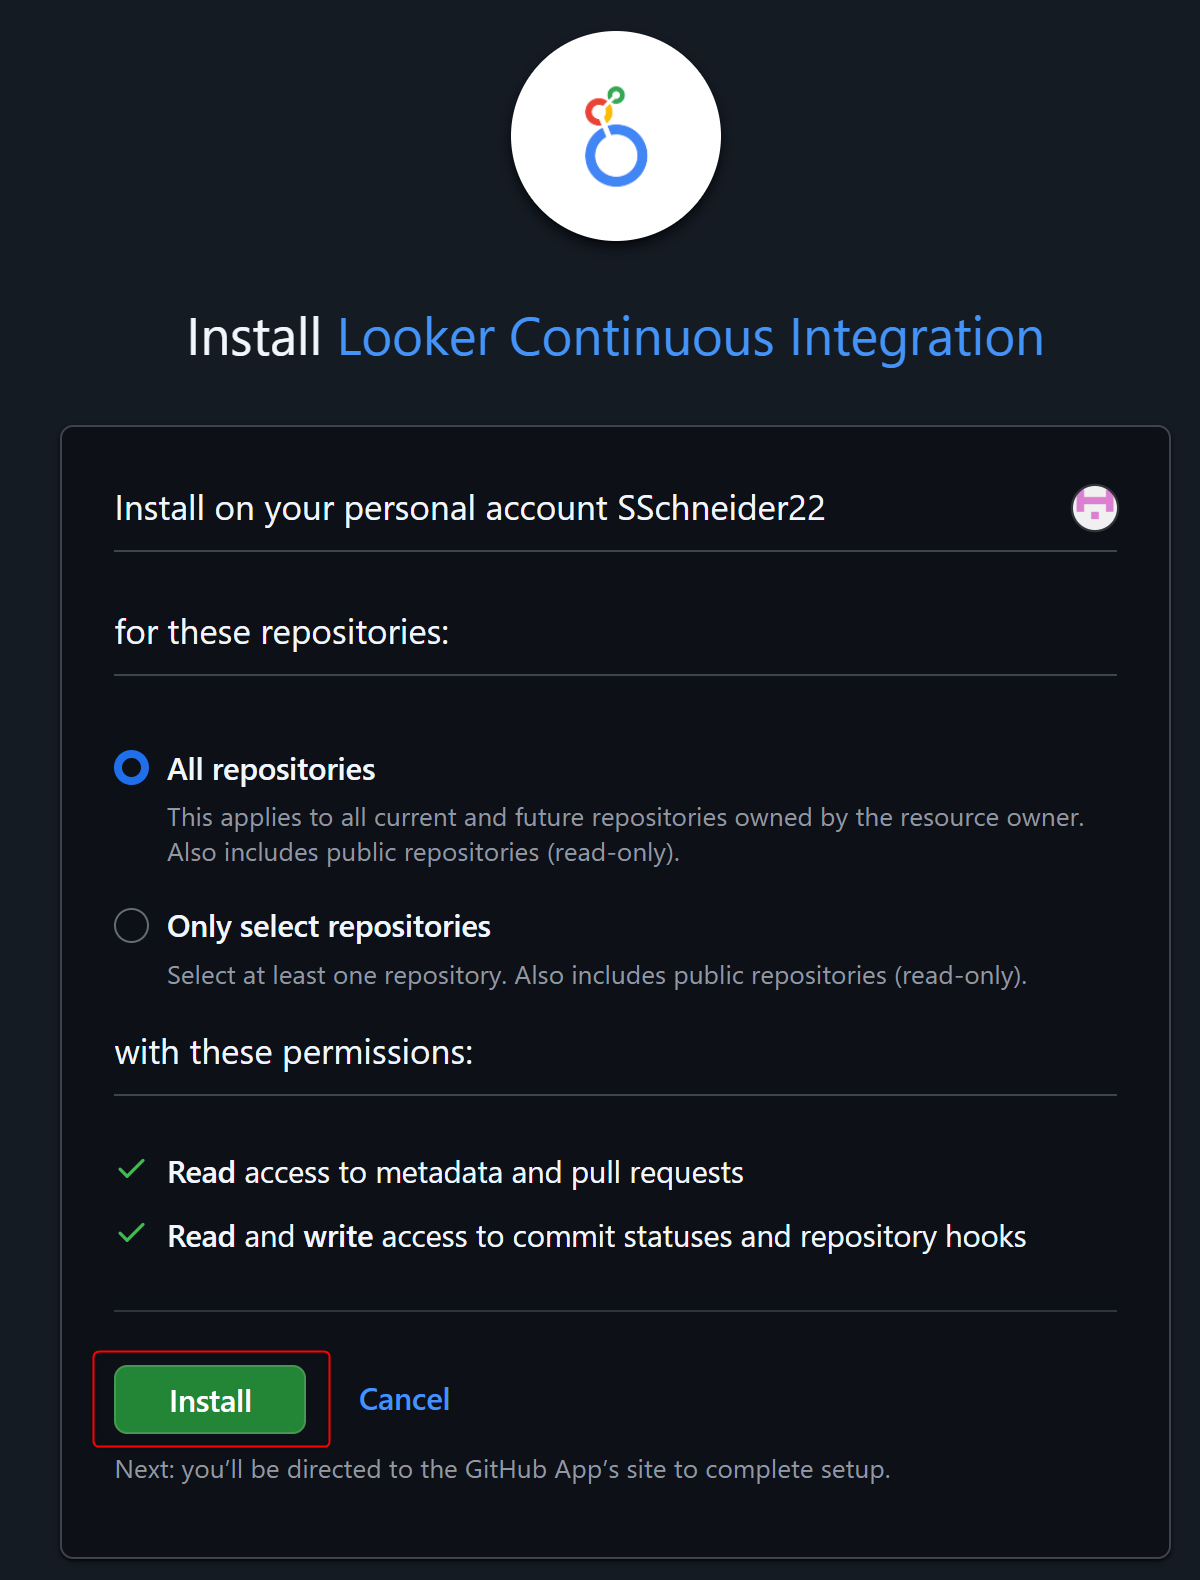Click the green checkmark beside metadata read access

coord(132,1170)
